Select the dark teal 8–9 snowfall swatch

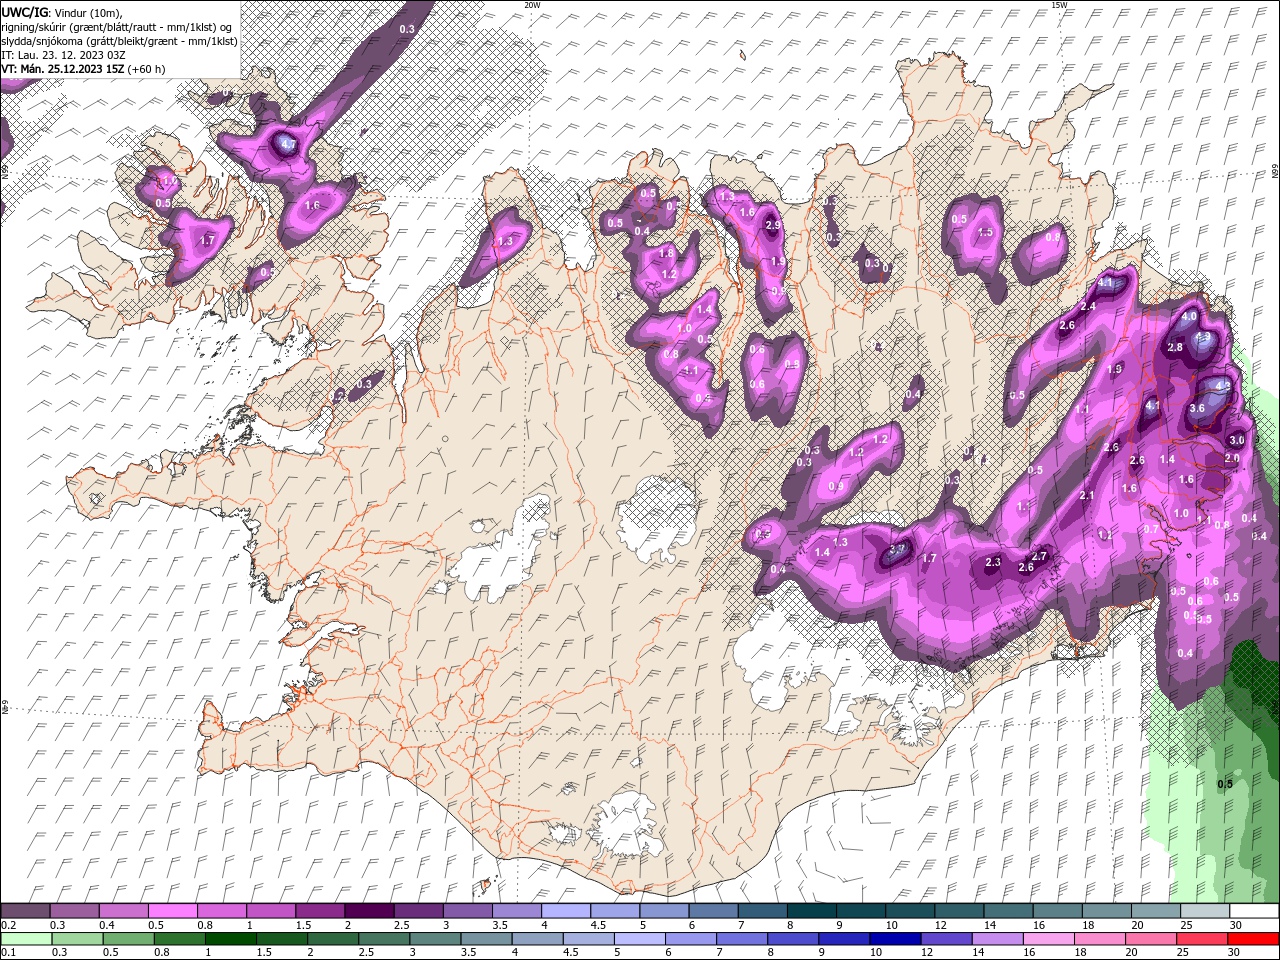click(811, 911)
